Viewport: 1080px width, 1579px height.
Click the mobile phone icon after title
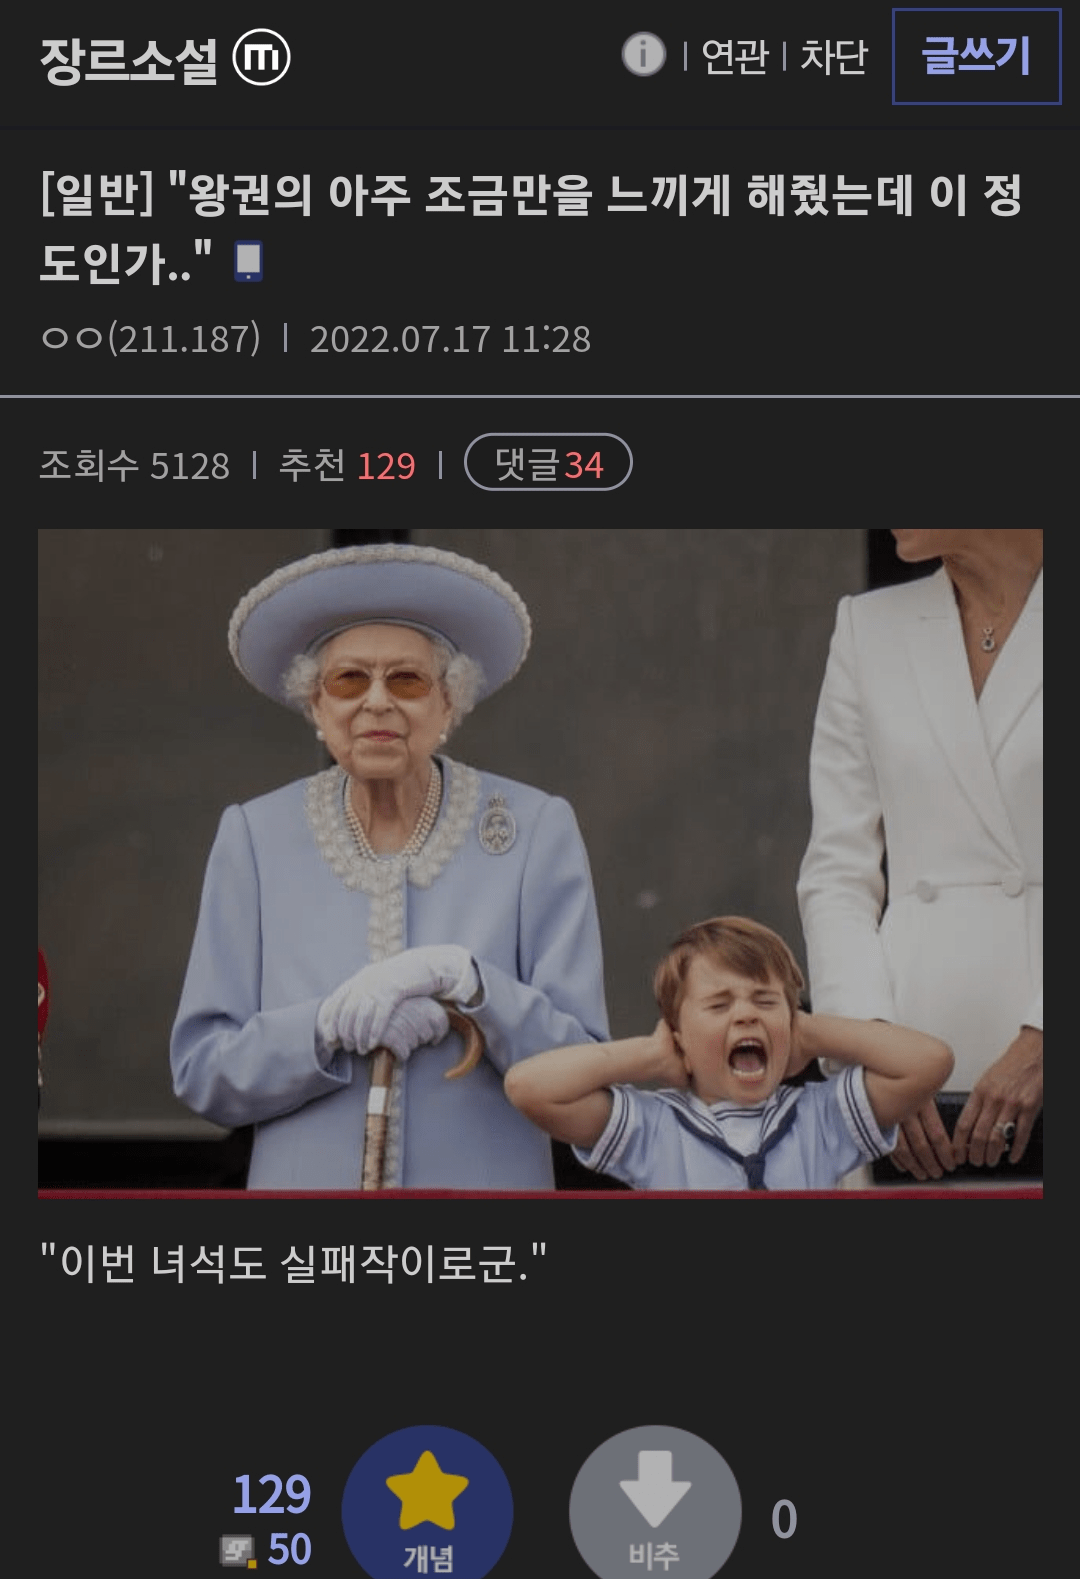pos(248,261)
